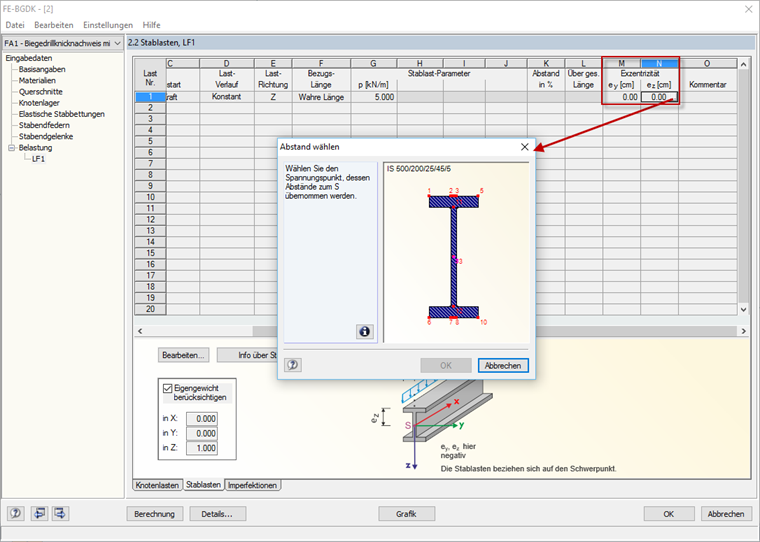
Task: Switch to the Stablasten tab
Action: point(204,485)
